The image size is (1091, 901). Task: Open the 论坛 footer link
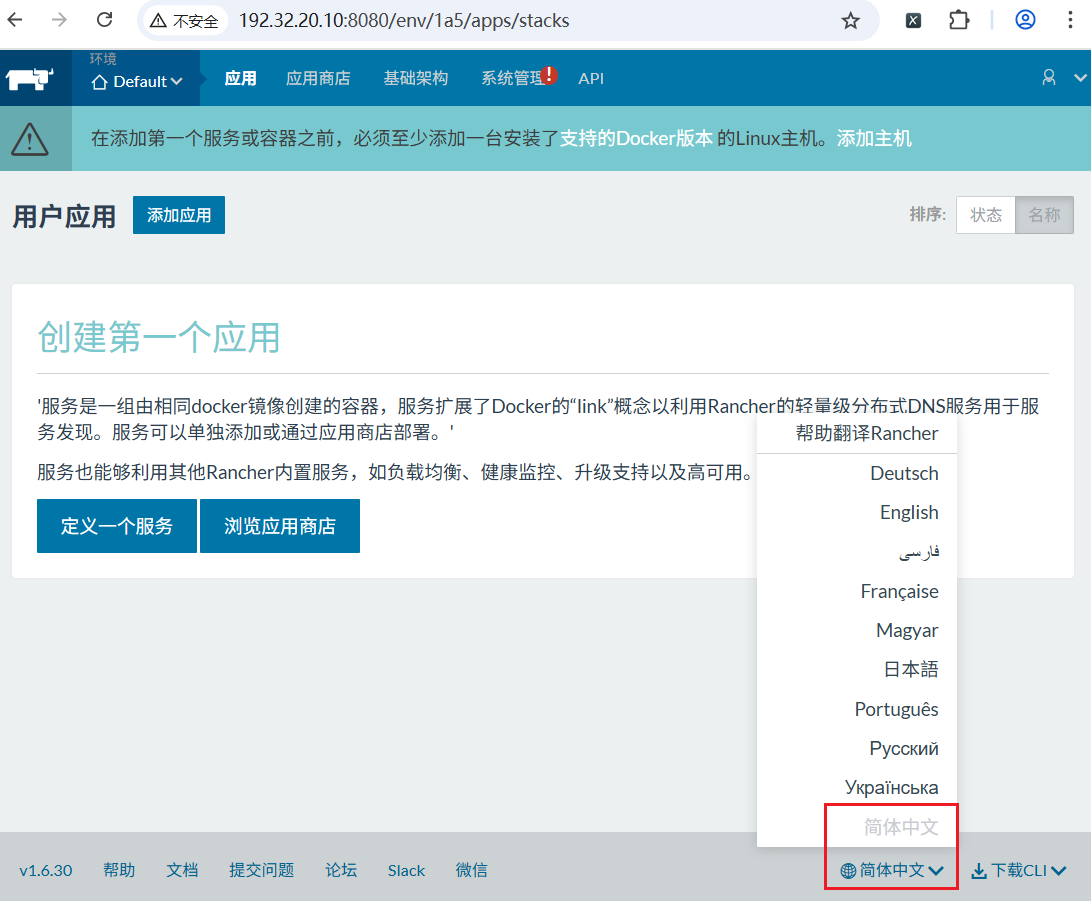(341, 870)
